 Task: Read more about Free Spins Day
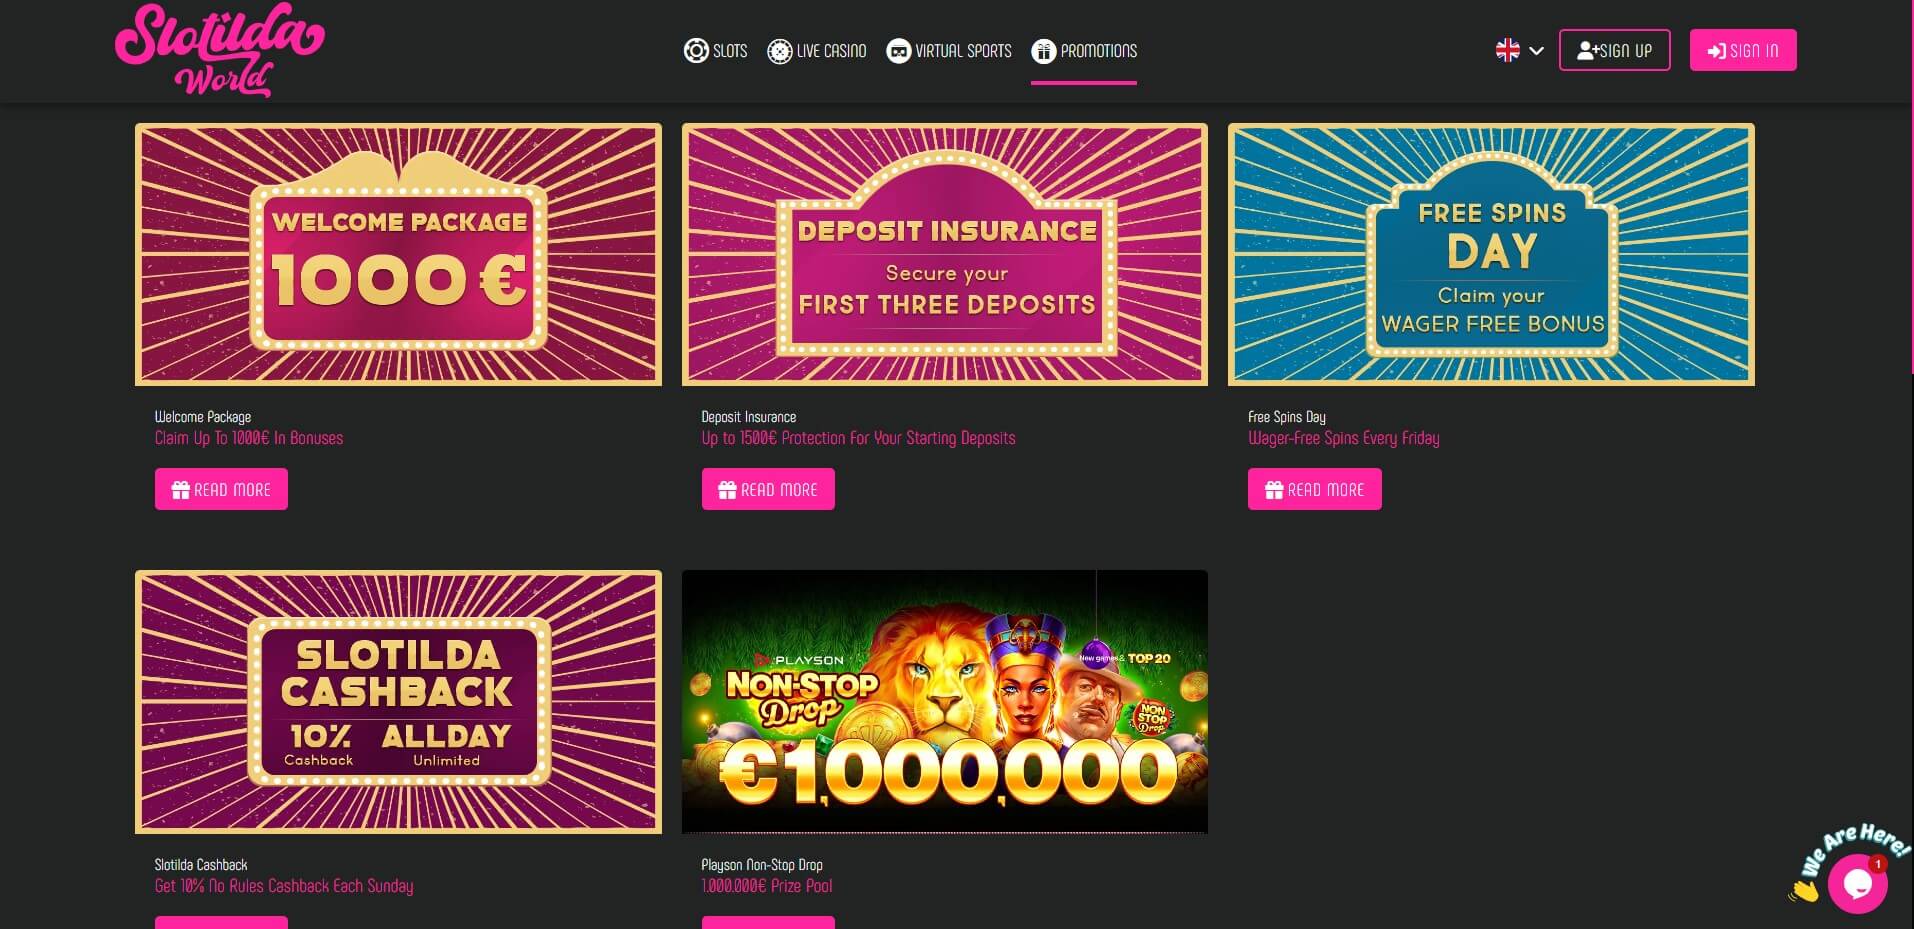pos(1314,489)
